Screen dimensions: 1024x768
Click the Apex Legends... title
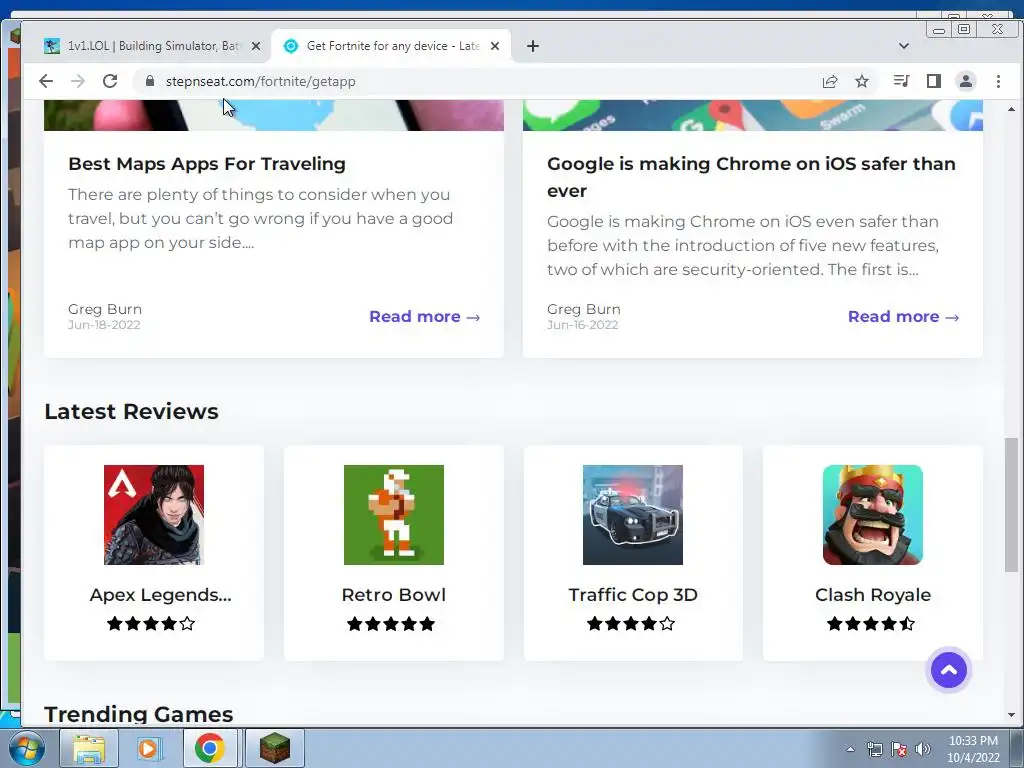click(161, 594)
